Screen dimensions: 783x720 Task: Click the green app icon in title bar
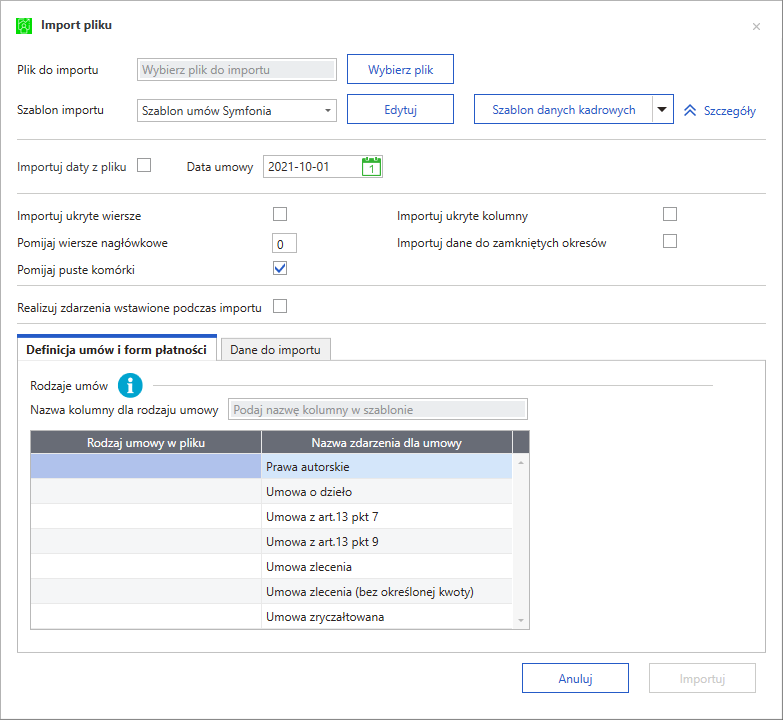click(24, 26)
